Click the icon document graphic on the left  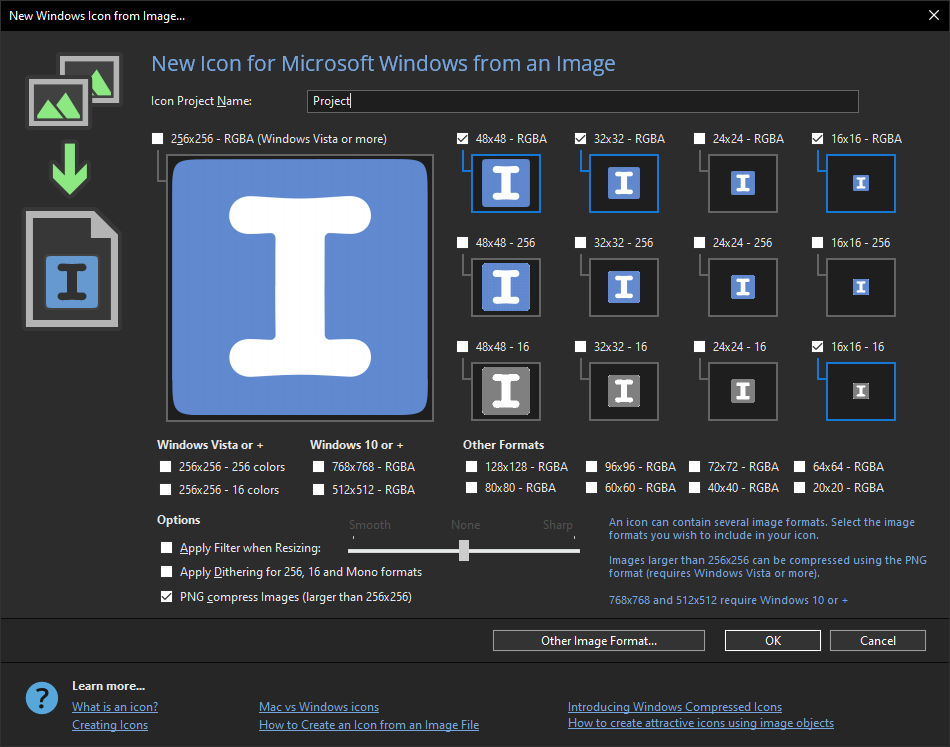pos(71,268)
